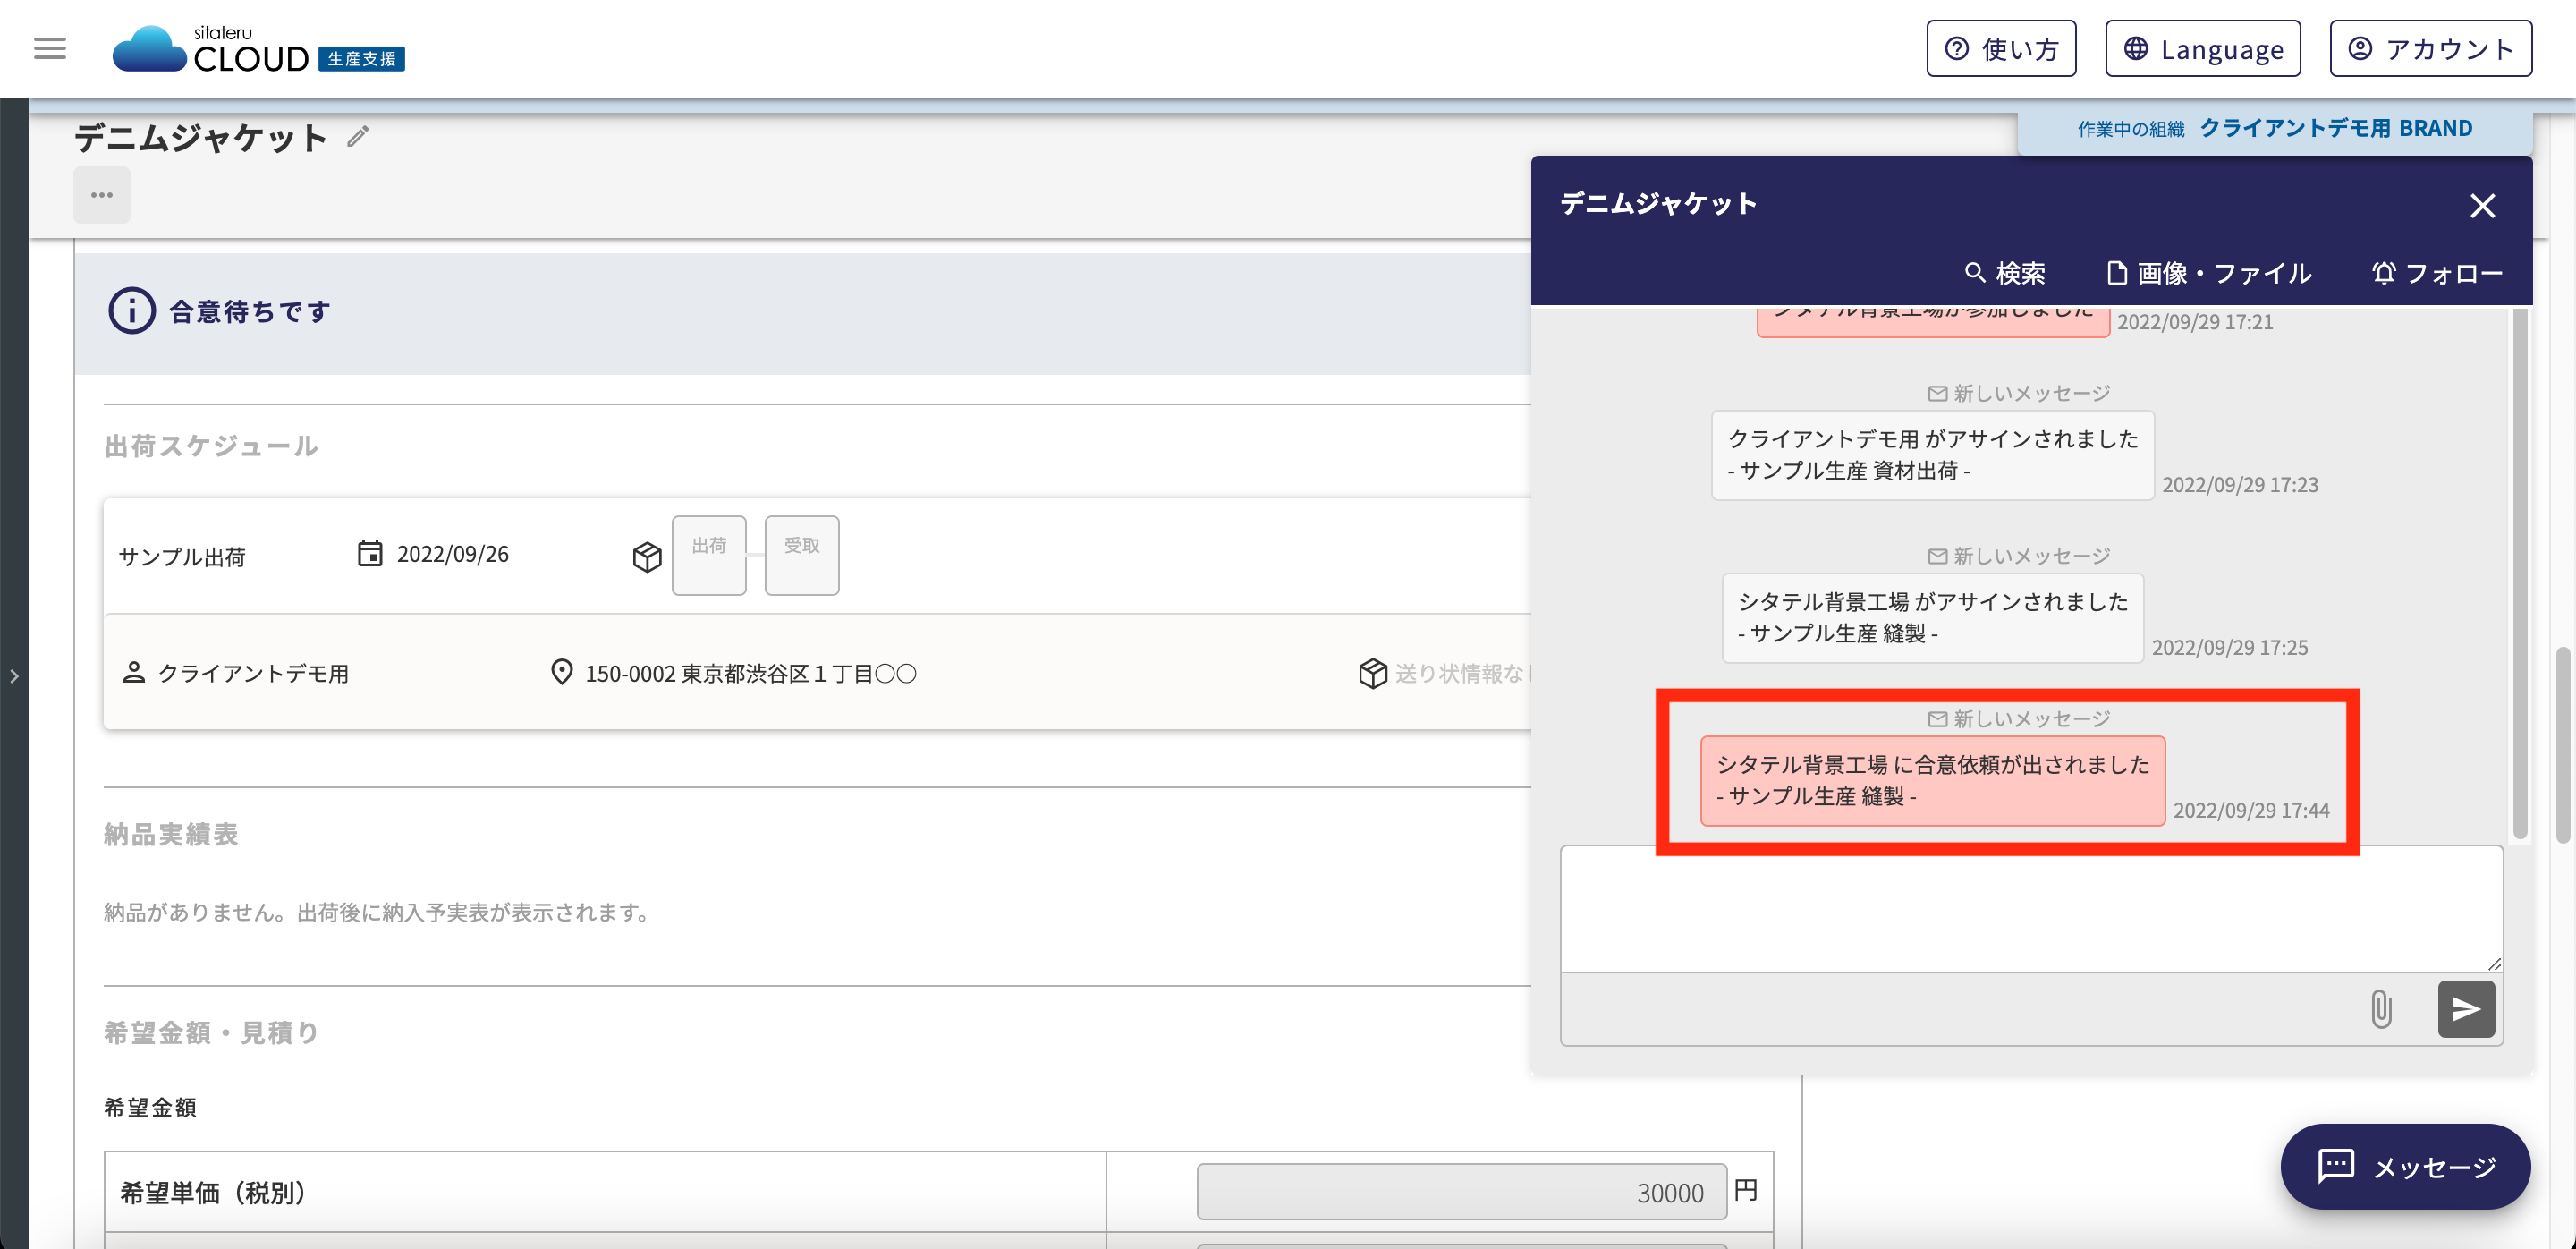The height and width of the screenshot is (1249, 2576).
Task: Click the timestamp 2022/09/29 17:25
Action: point(2230,647)
